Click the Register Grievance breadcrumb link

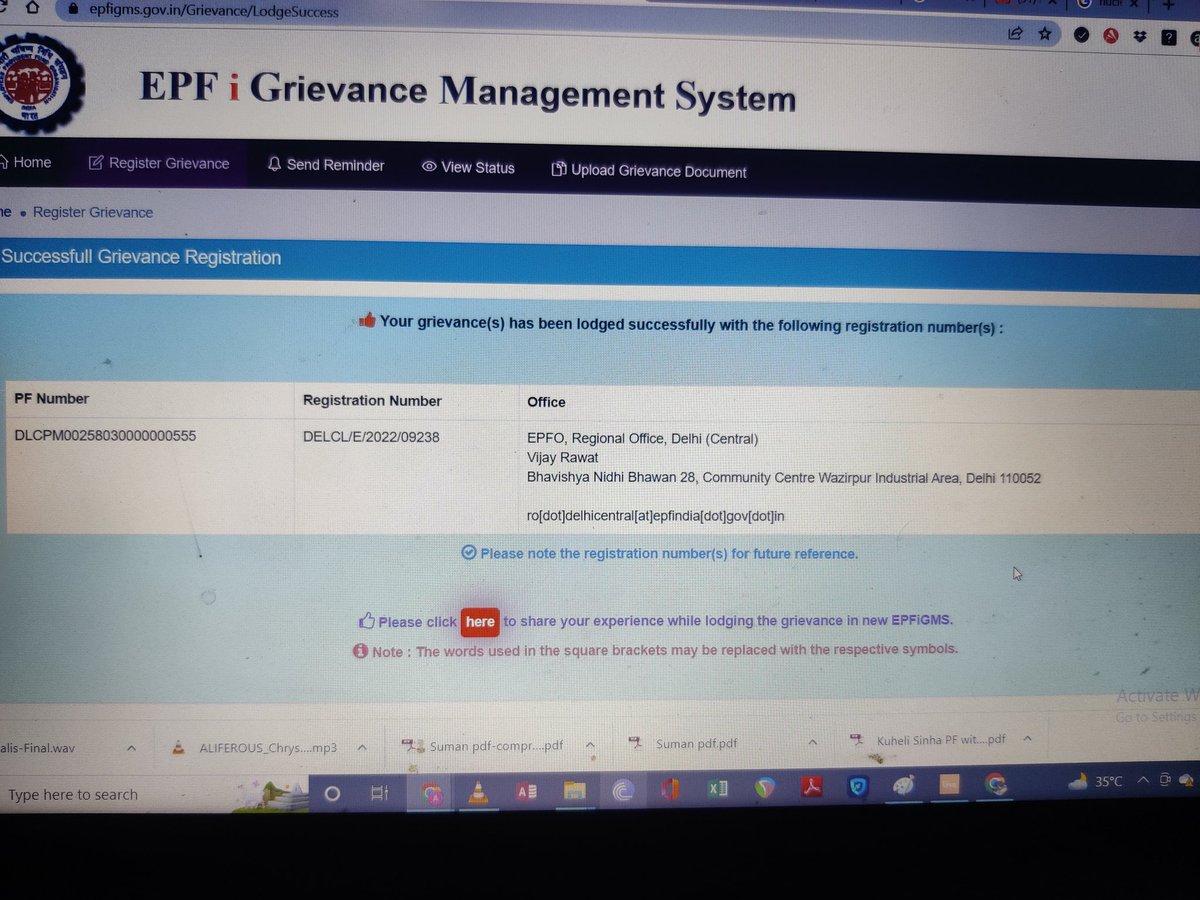93,212
